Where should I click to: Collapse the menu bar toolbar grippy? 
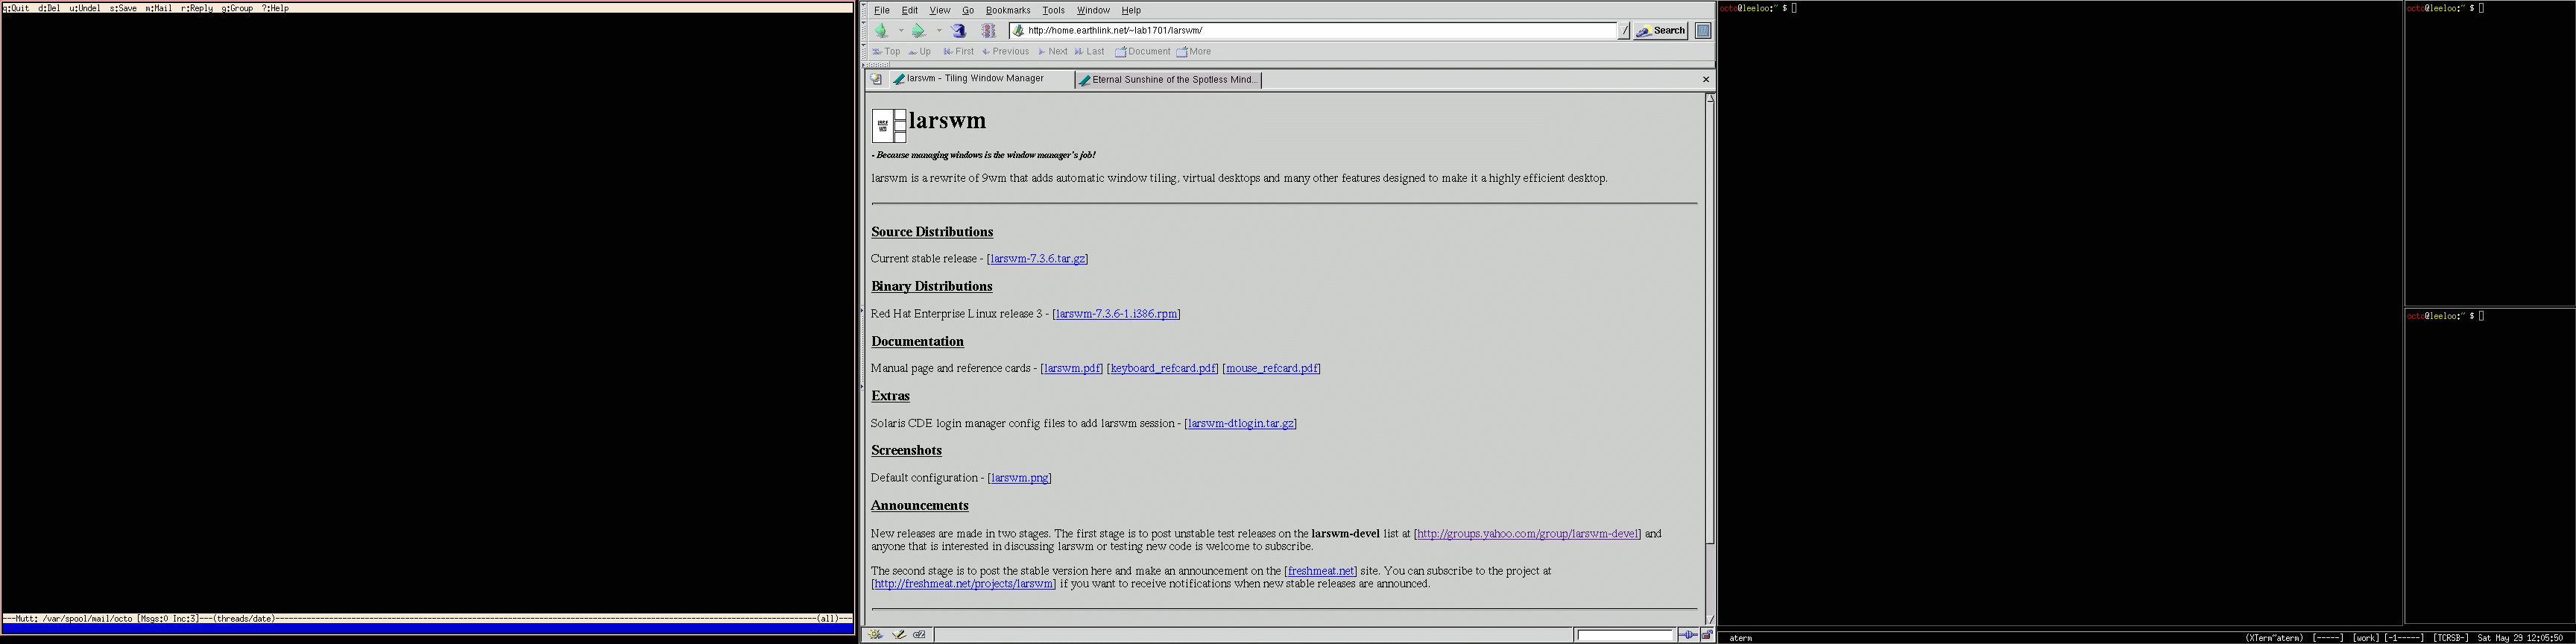coord(865,10)
